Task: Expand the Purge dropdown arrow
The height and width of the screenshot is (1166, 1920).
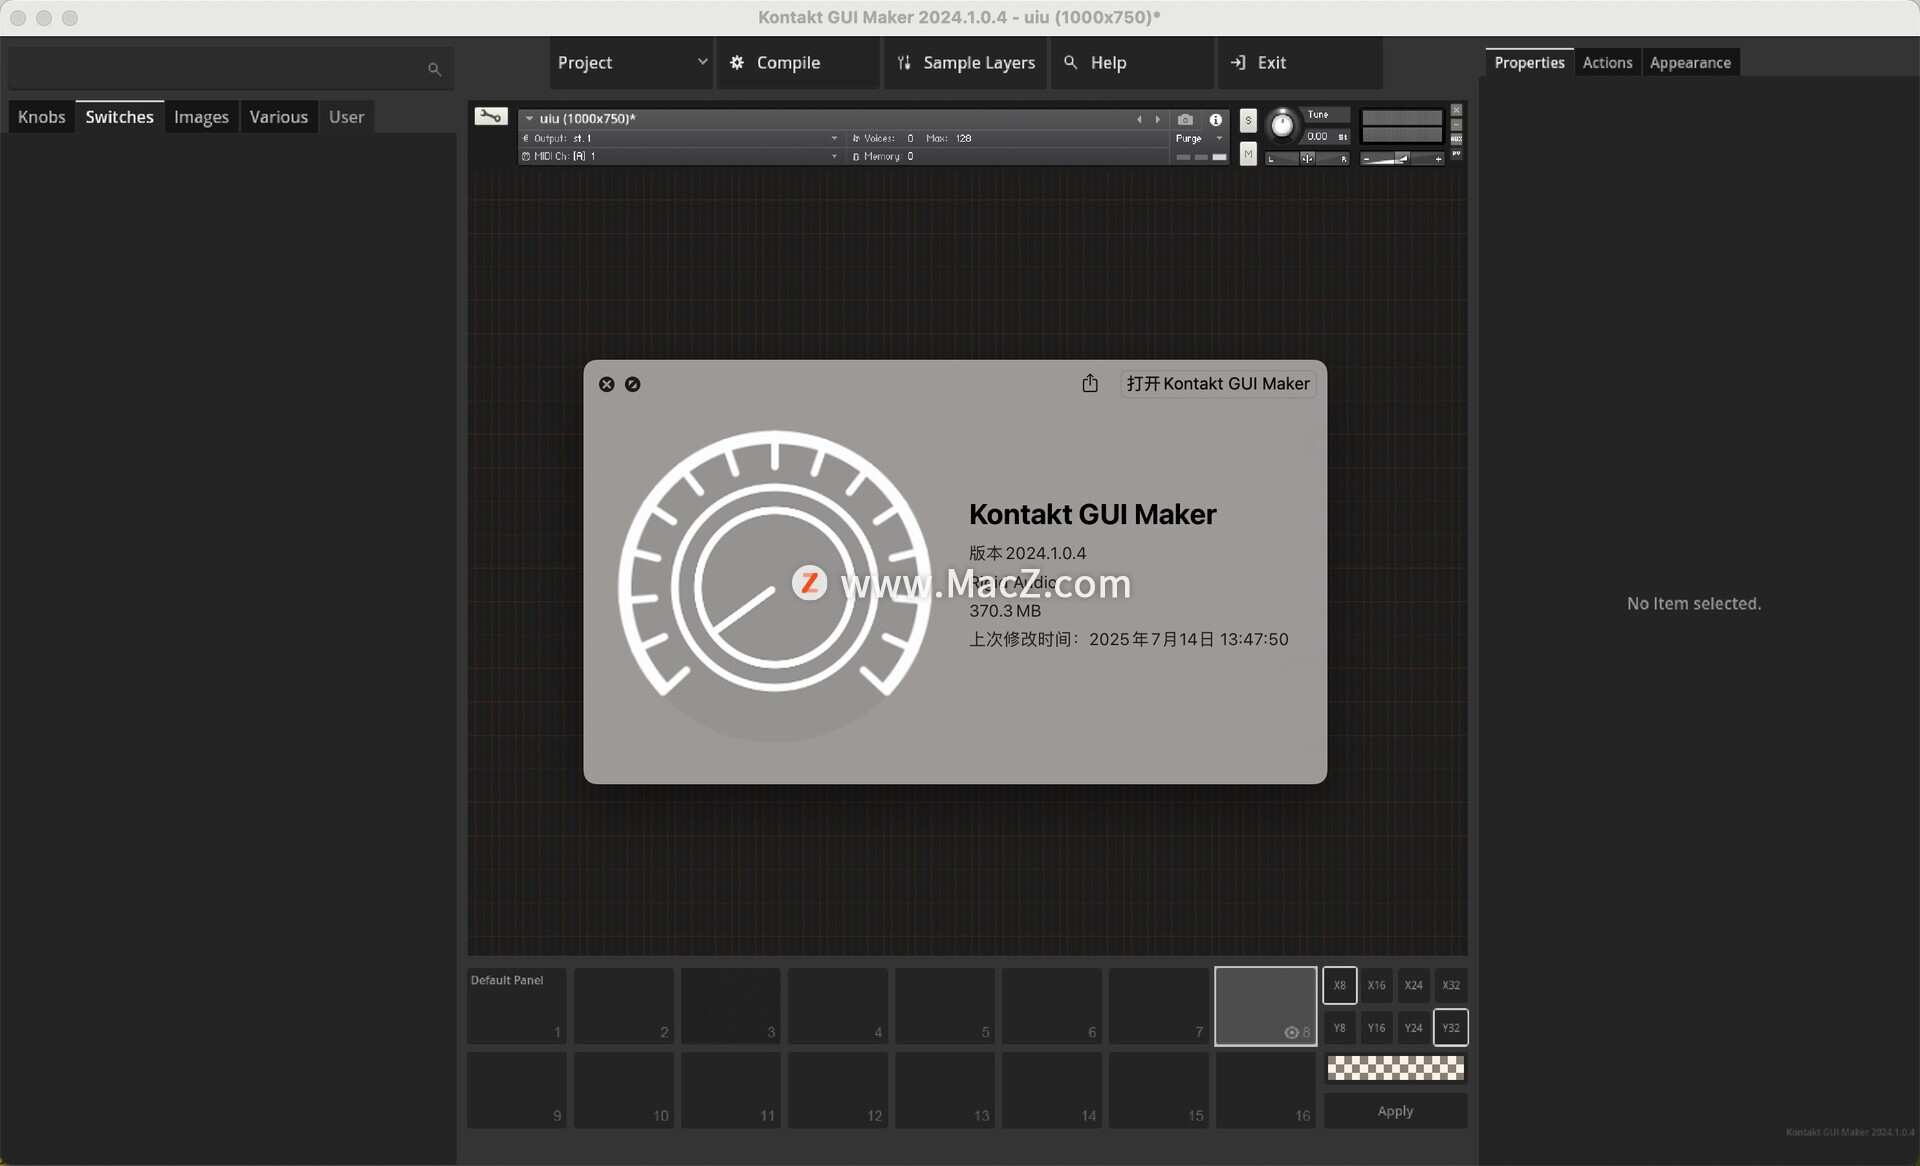Action: (x=1219, y=138)
